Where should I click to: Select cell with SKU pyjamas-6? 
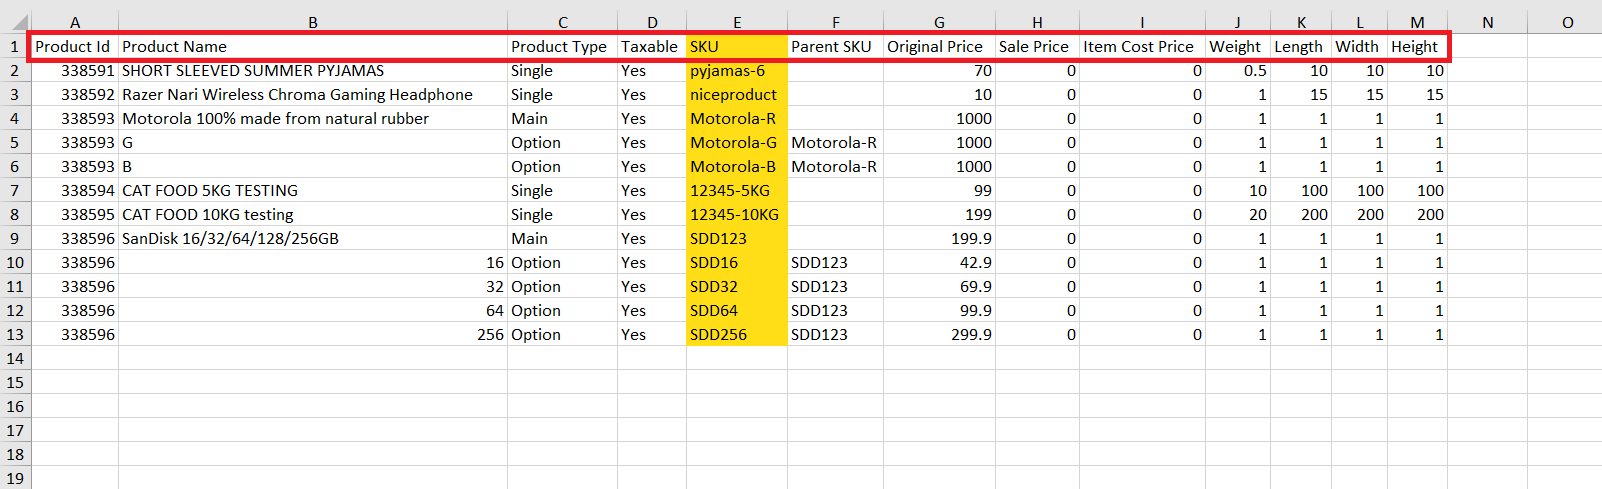coord(737,71)
